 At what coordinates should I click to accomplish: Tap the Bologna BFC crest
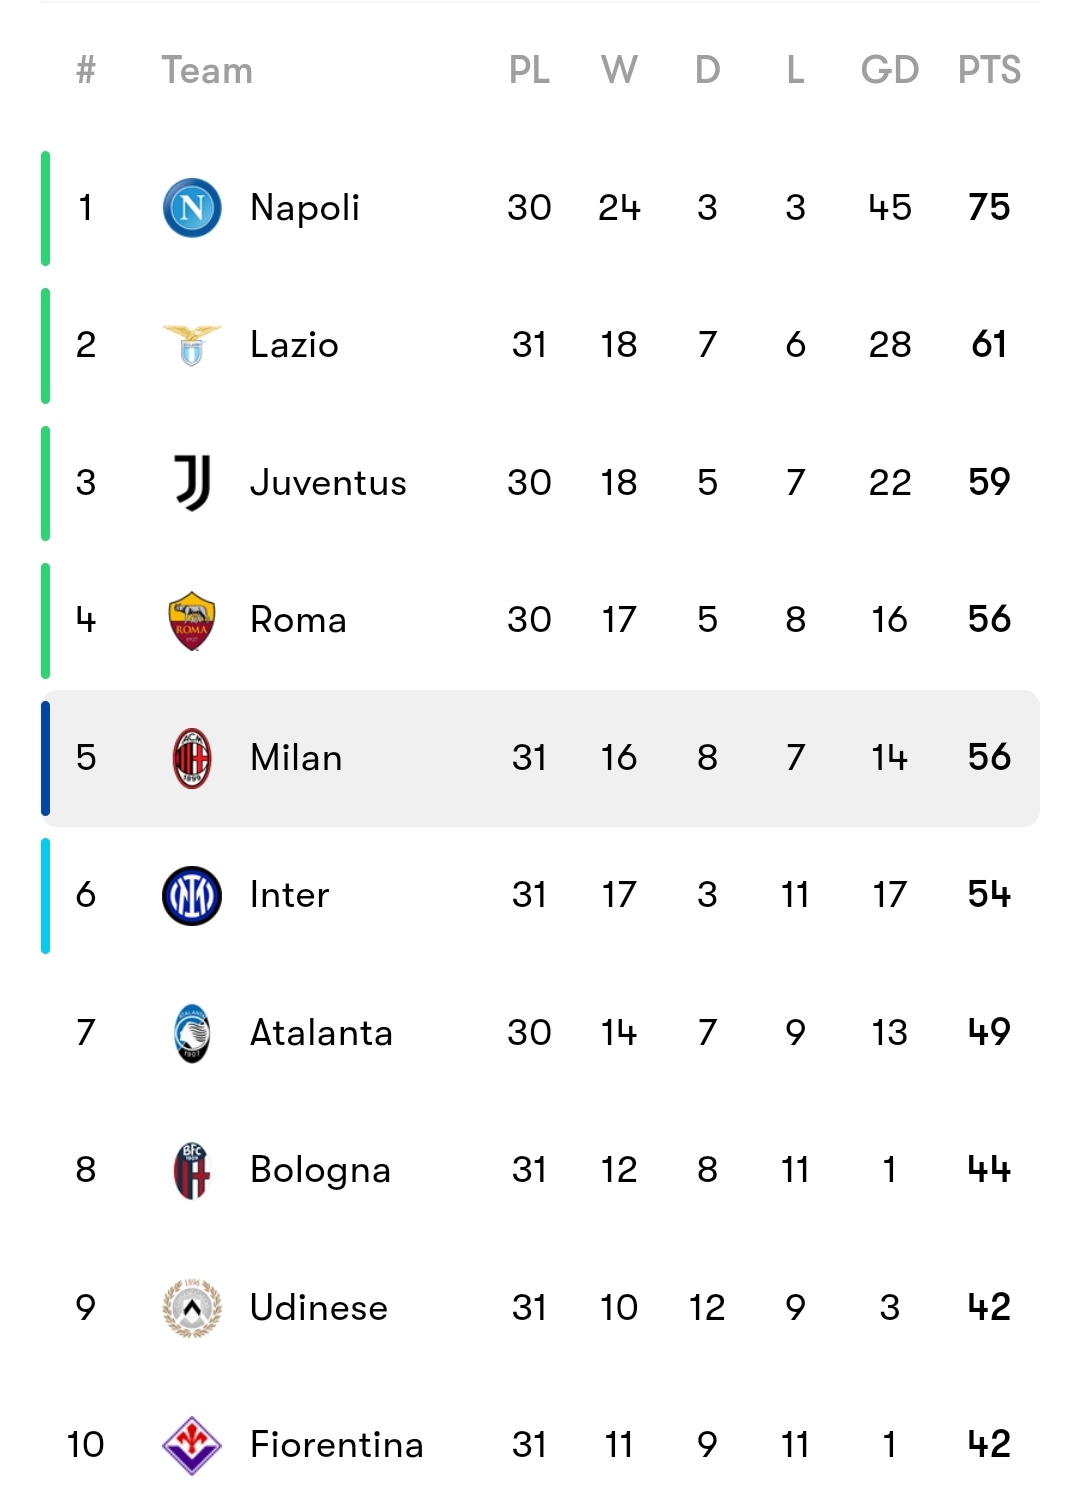pos(192,1170)
